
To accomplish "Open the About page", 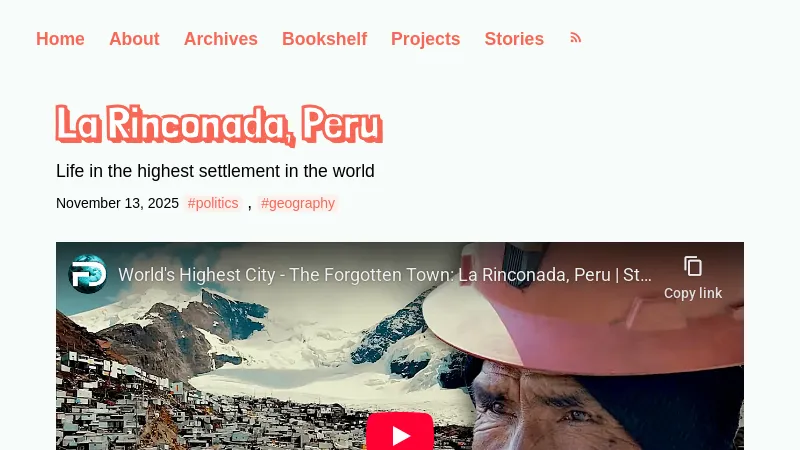I will point(134,39).
